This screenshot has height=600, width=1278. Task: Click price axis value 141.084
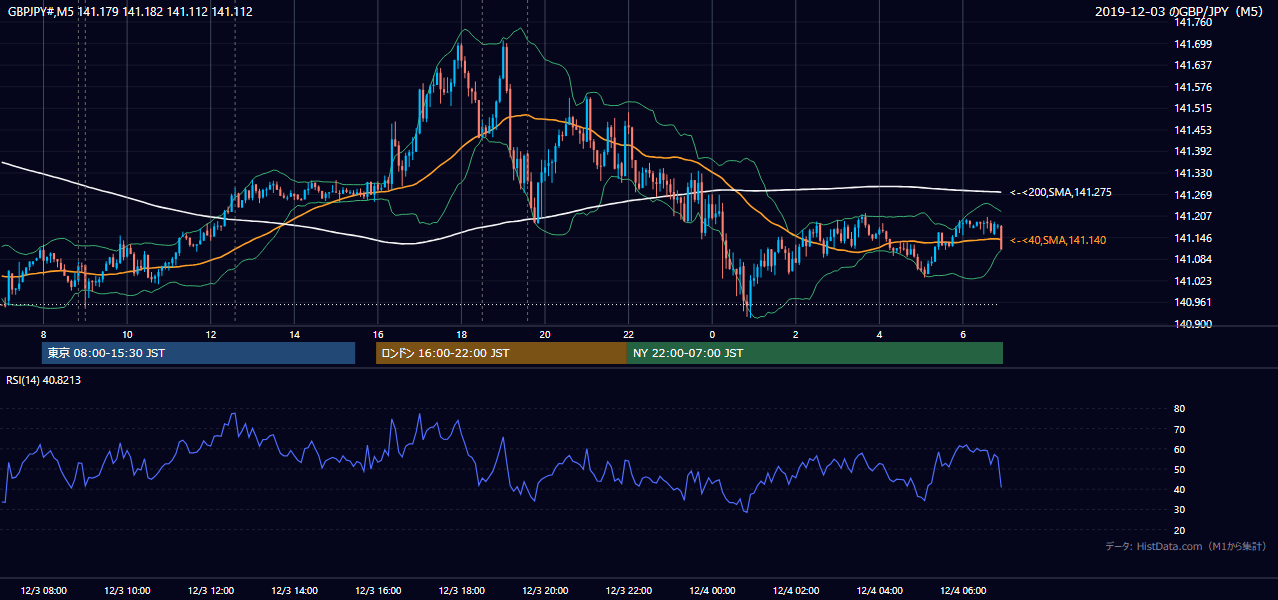tap(1192, 259)
